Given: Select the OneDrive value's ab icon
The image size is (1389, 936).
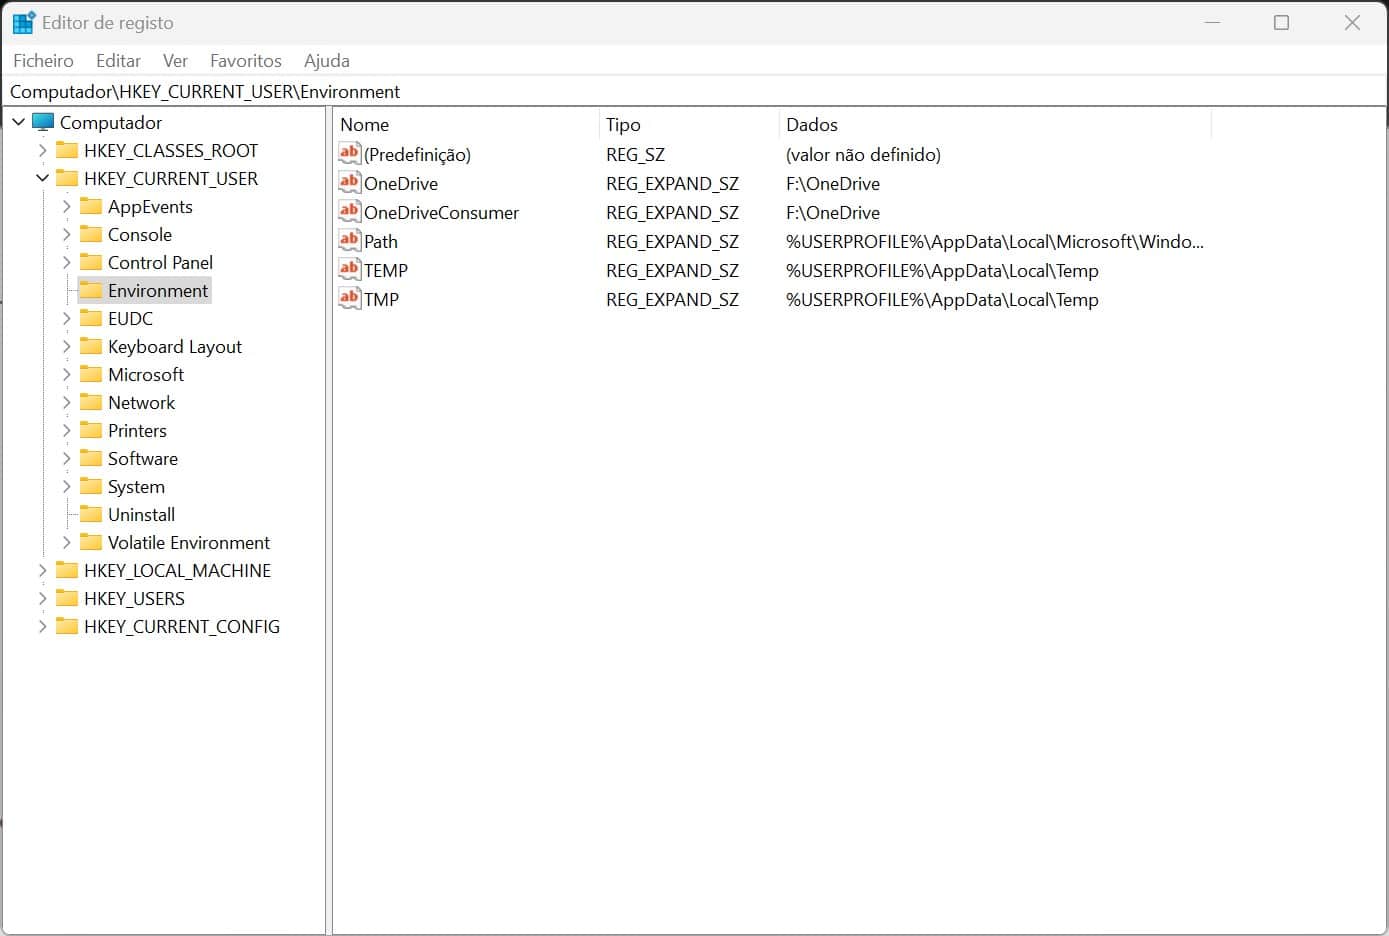Looking at the screenshot, I should pos(349,183).
